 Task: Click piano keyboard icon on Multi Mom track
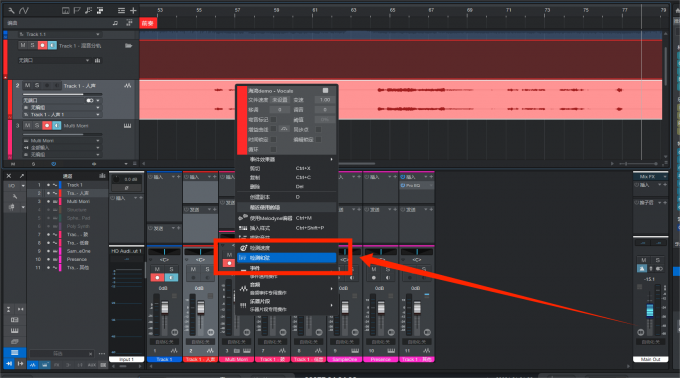(128, 126)
